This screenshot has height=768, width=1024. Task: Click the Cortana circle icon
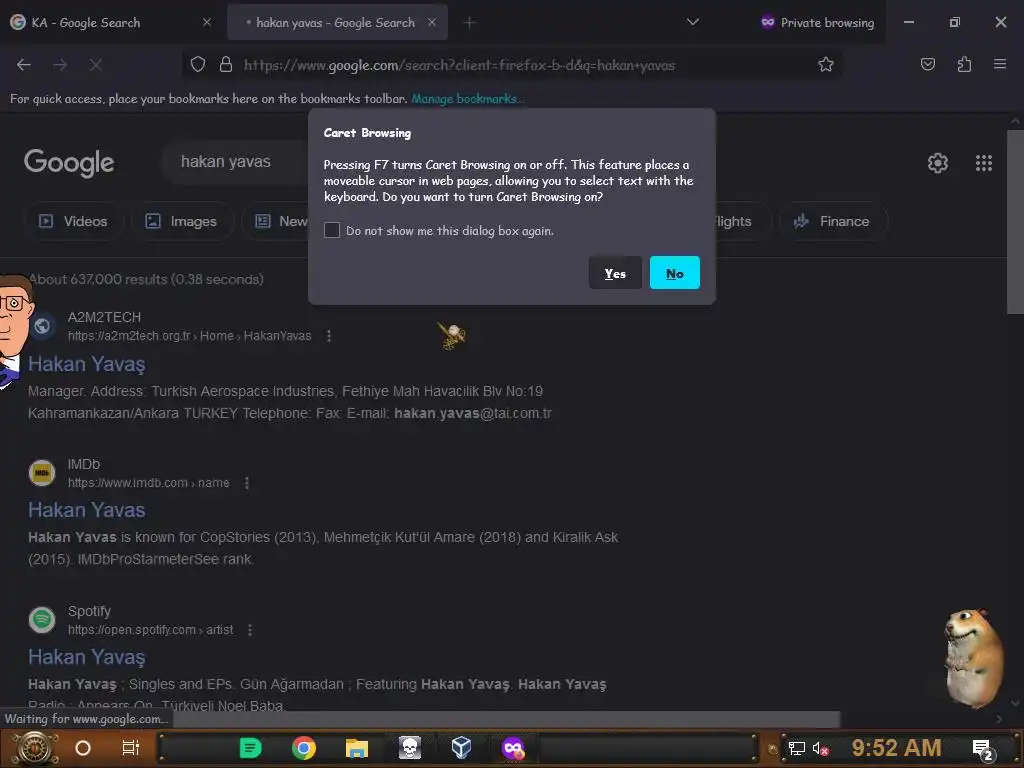click(83, 748)
